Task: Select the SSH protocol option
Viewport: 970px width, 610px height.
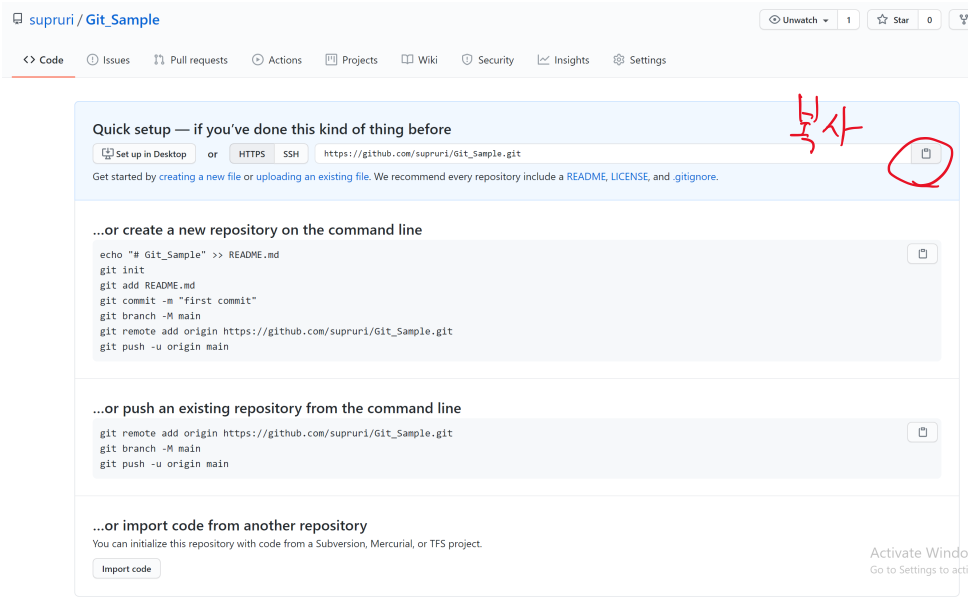Action: [x=291, y=153]
